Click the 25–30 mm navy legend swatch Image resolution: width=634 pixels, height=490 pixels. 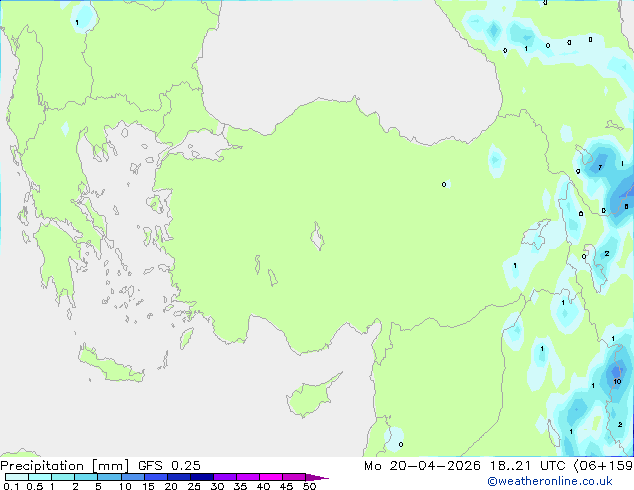click(201, 477)
